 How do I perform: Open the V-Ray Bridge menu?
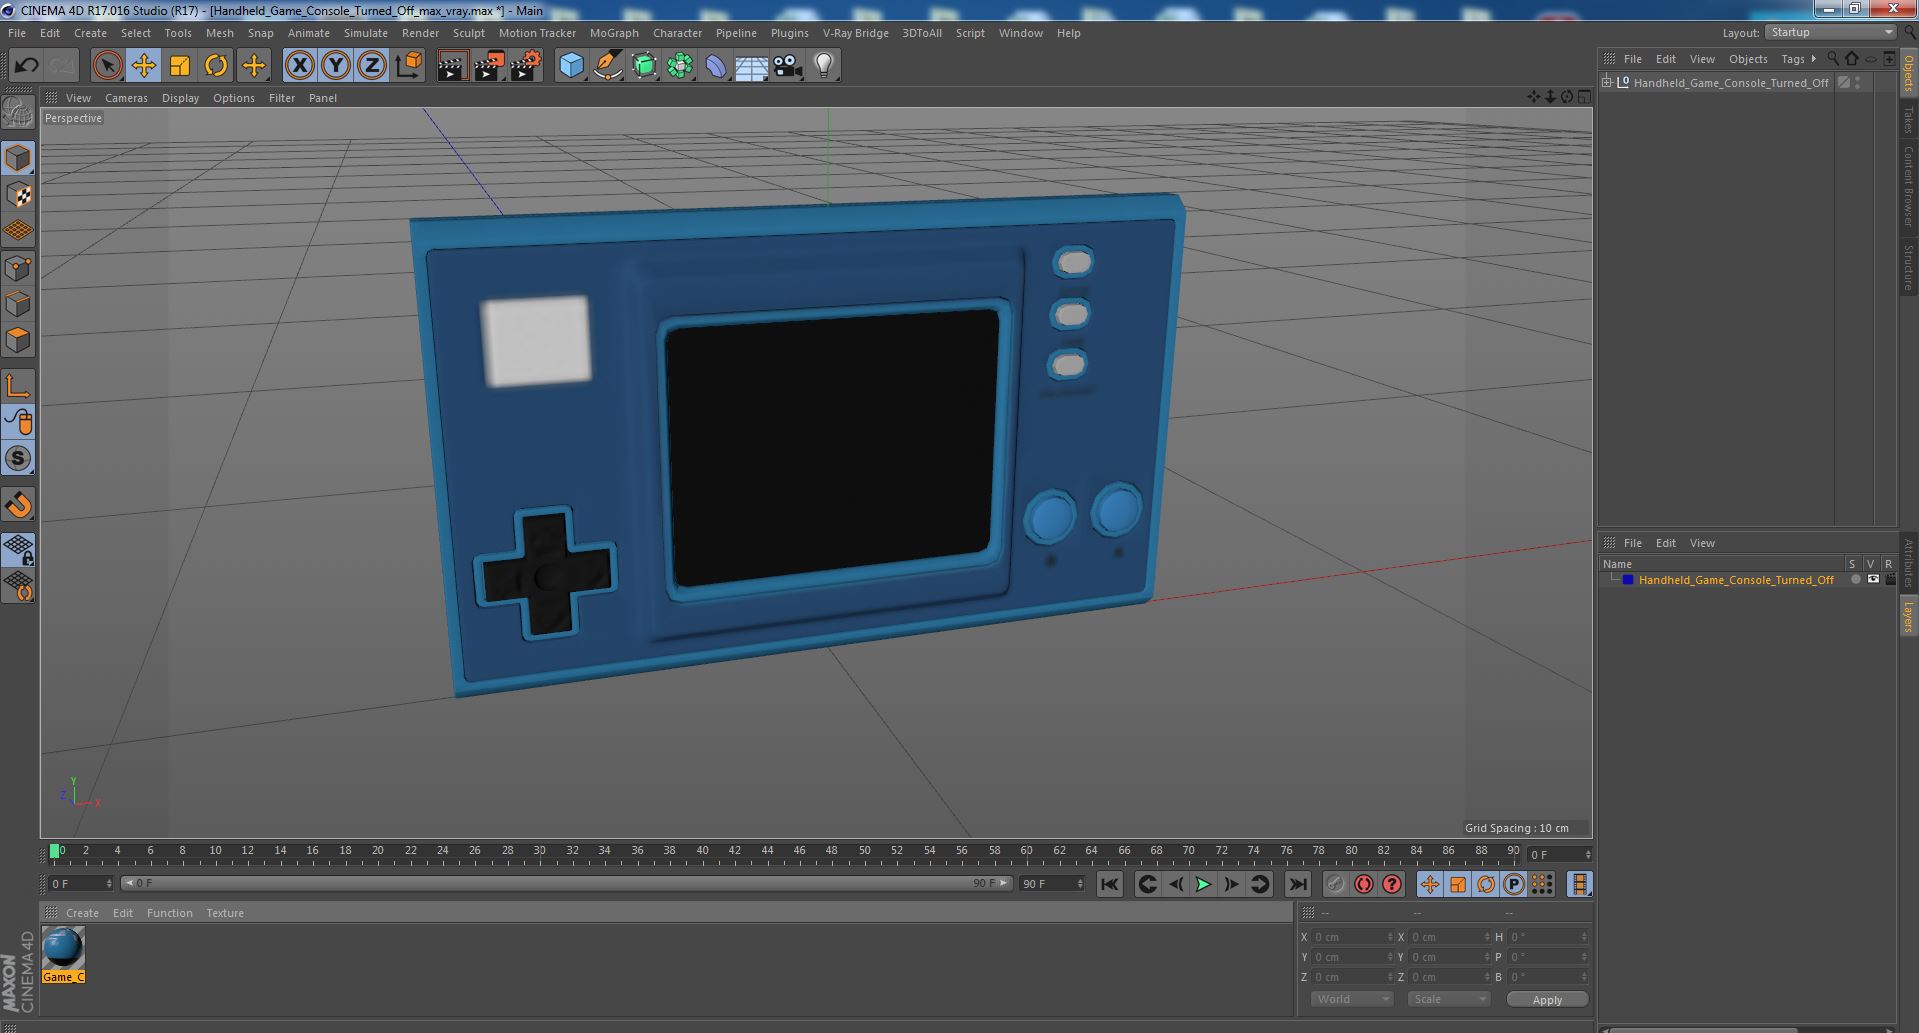coord(856,33)
